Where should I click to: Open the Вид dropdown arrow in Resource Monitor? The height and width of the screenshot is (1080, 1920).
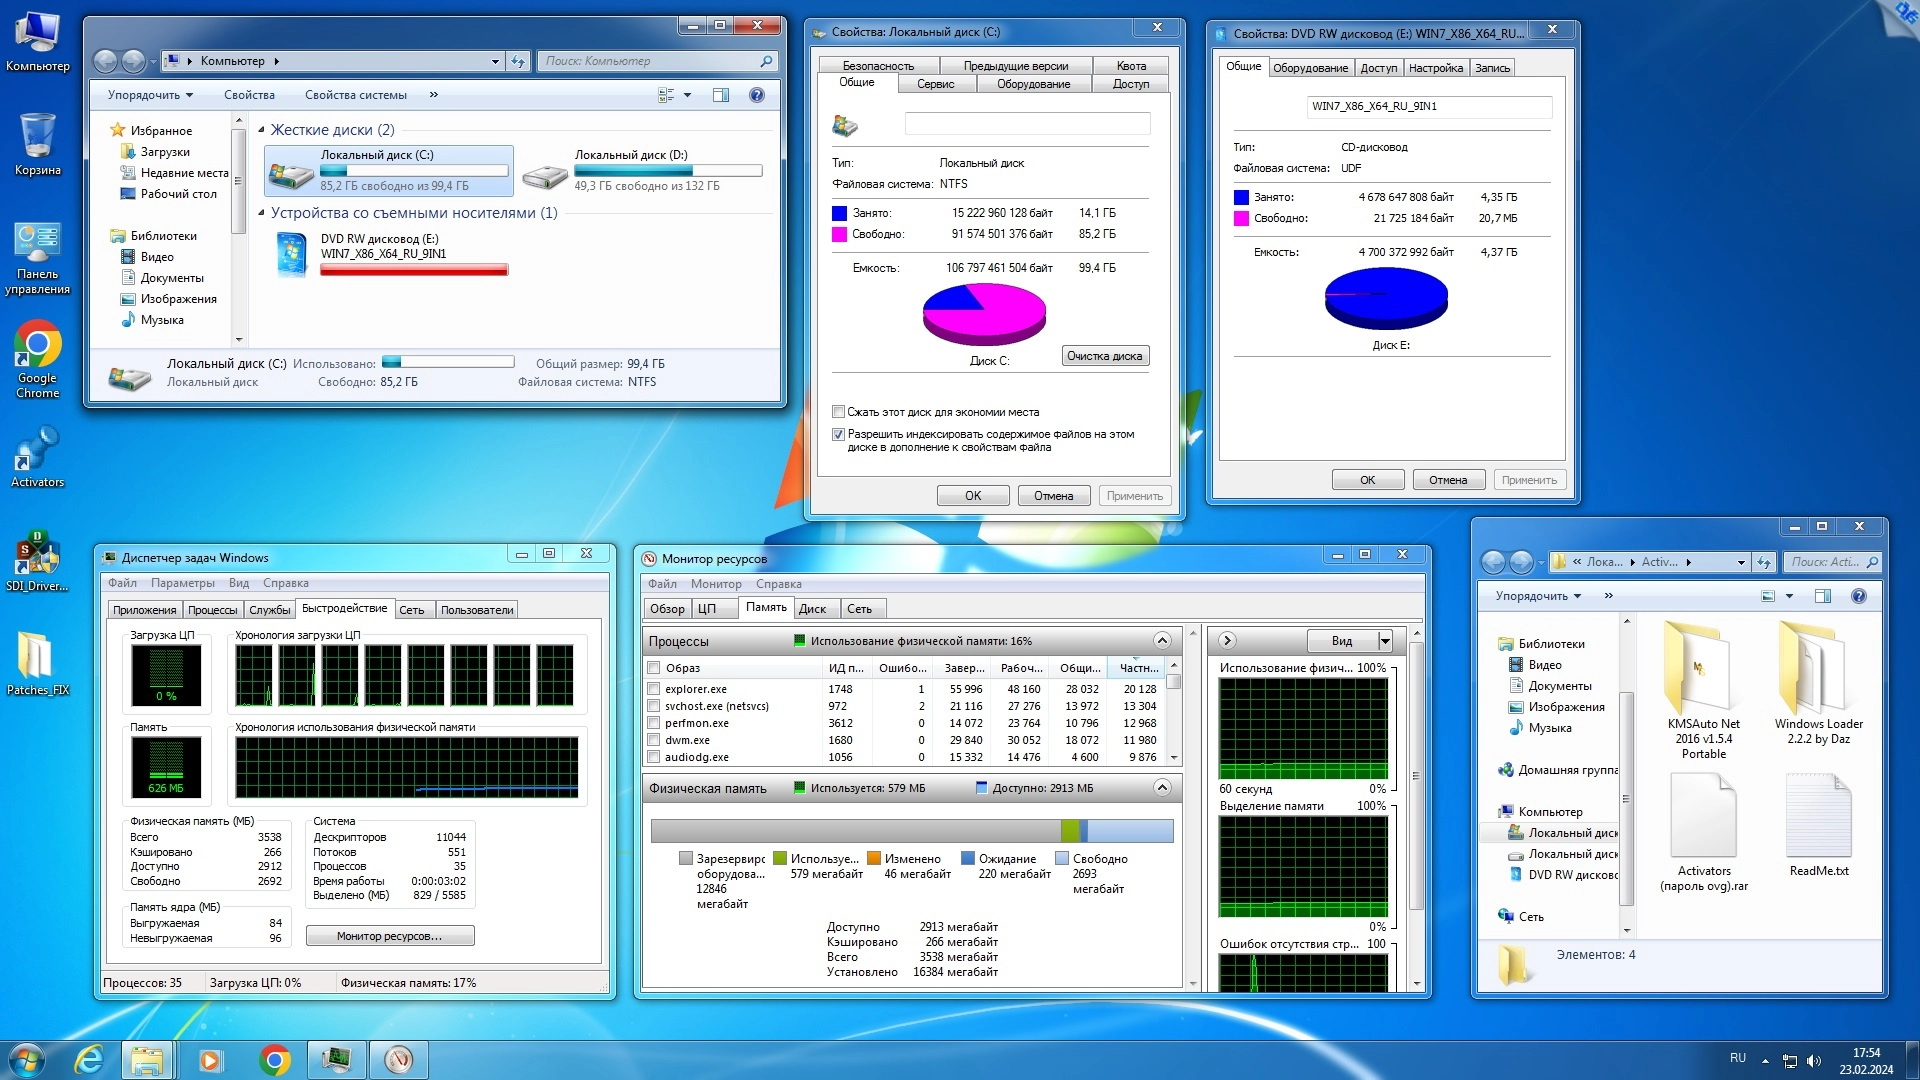[1385, 641]
